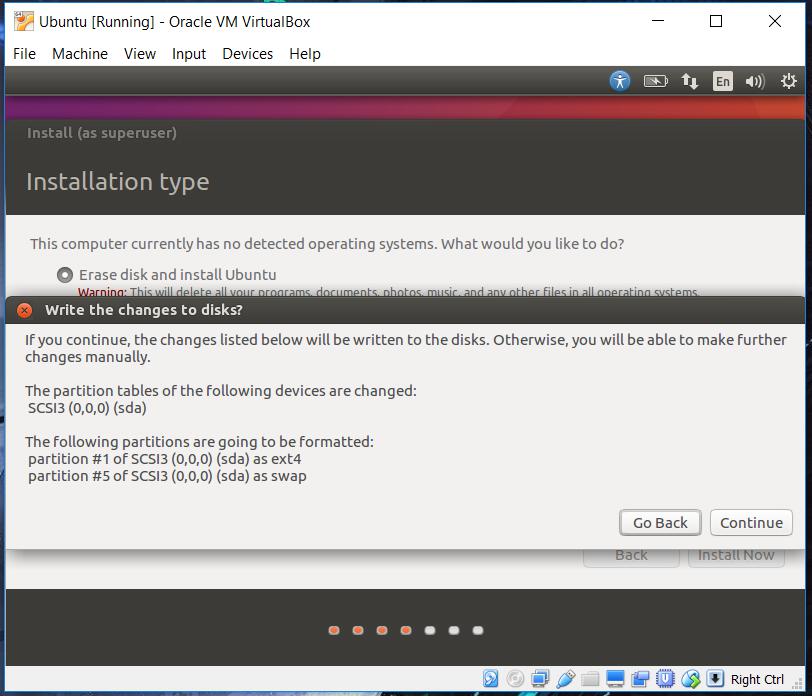Open the Help menu
The image size is (812, 696).
[x=304, y=54]
